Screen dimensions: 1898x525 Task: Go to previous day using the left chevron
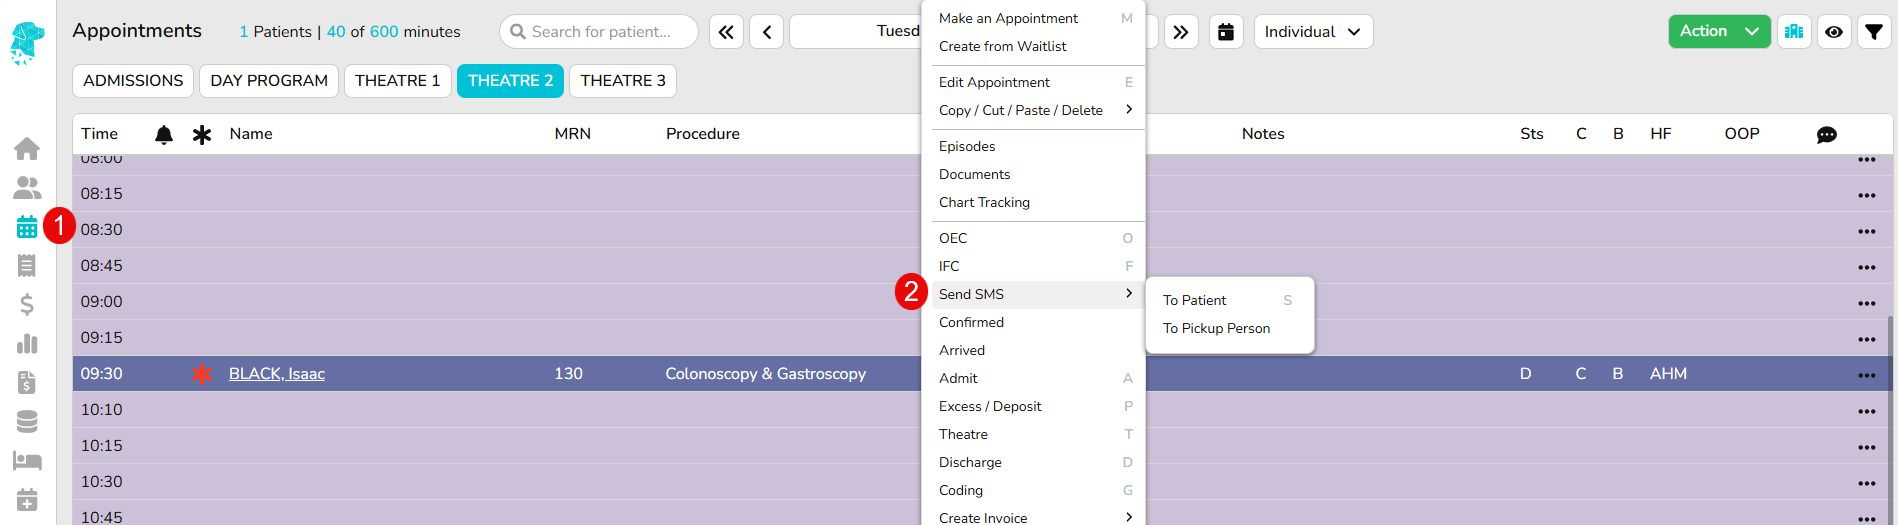coord(767,32)
